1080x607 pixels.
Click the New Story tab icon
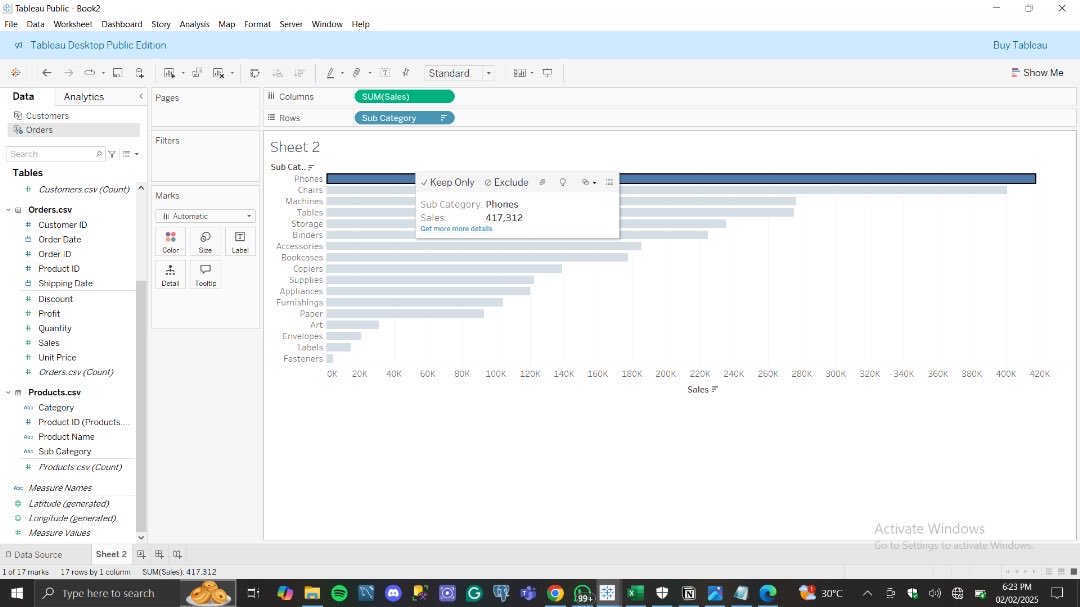(177, 554)
